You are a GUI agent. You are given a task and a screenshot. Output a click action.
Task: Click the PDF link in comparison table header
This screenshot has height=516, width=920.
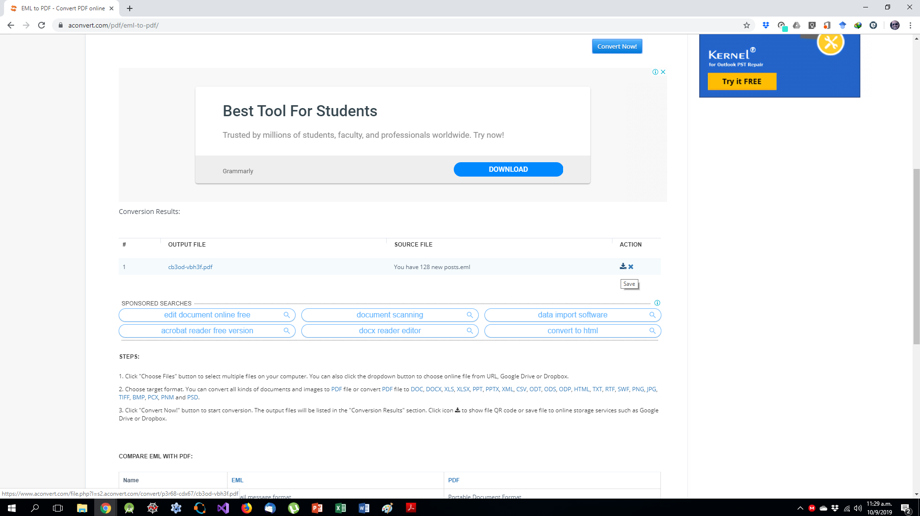click(454, 480)
